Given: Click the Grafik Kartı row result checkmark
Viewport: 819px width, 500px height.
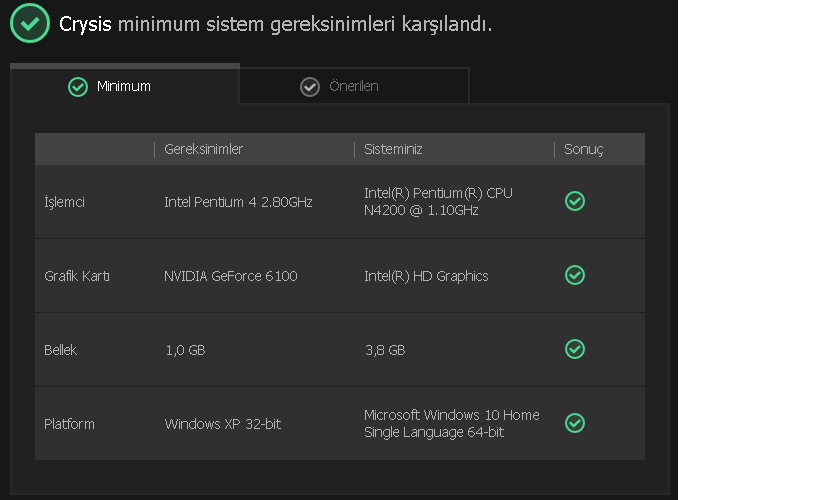Looking at the screenshot, I should [575, 275].
